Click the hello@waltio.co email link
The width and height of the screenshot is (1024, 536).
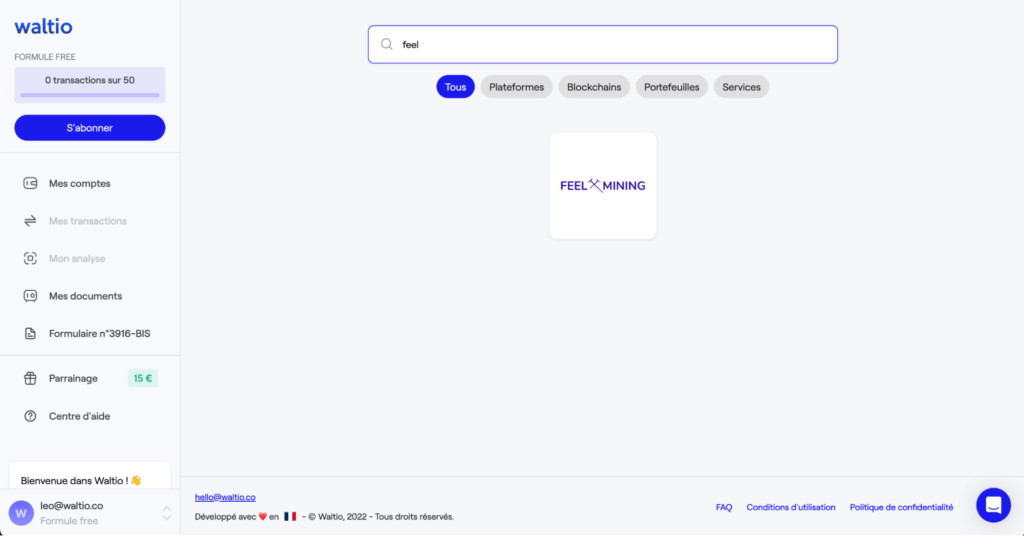point(225,497)
